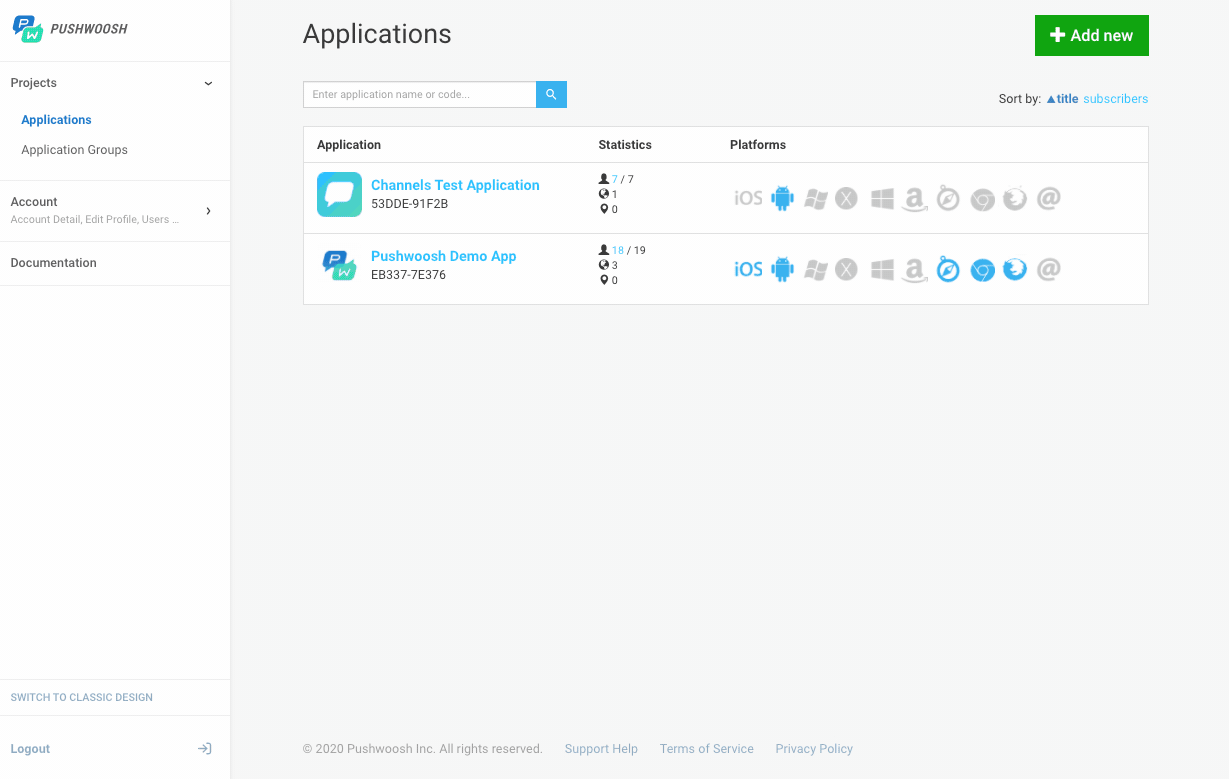Screen dimensions: 1229x779
Task: Click the Android icon in Pushwoosh Demo App row
Action: (x=782, y=269)
